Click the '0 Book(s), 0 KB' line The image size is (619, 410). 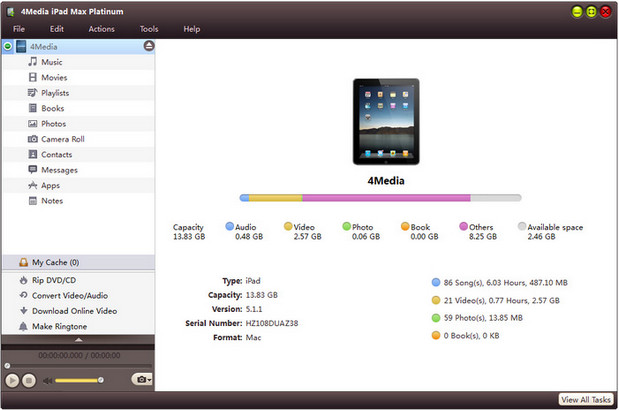471,335
